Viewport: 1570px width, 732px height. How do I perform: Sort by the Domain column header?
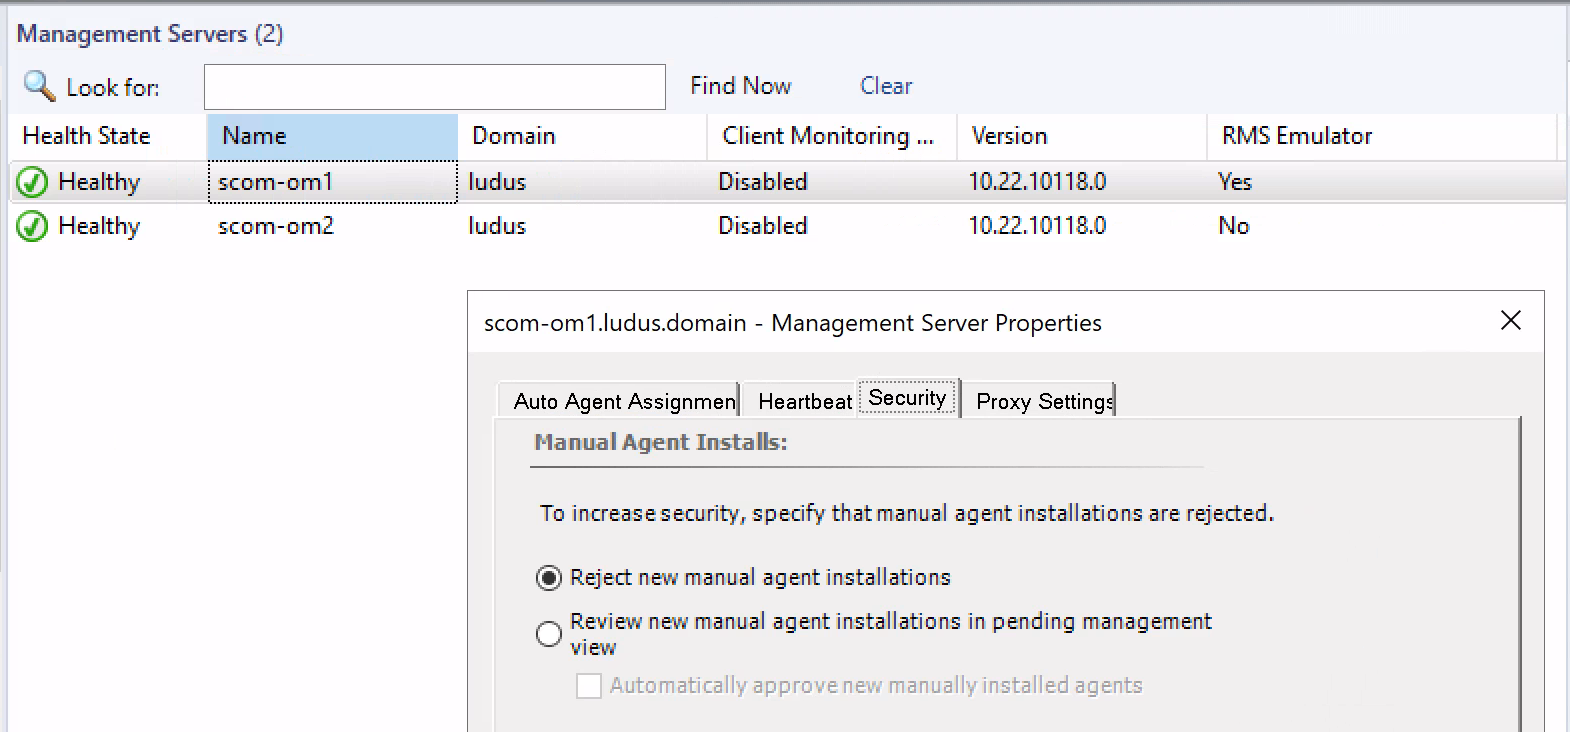(x=582, y=136)
